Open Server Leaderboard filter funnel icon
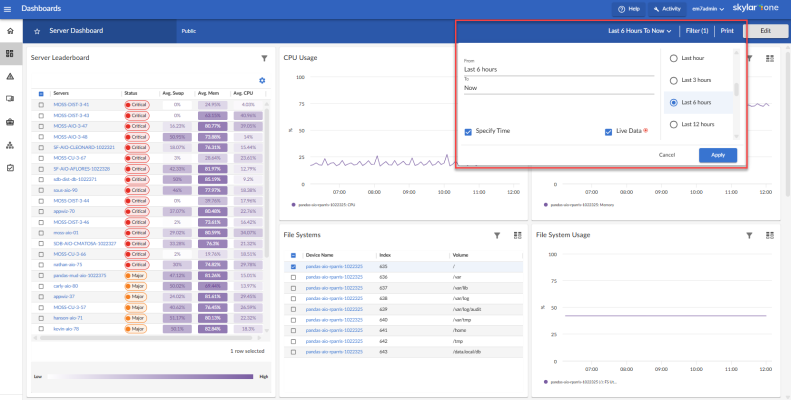Viewport: 791px width, 400px height. click(x=264, y=59)
